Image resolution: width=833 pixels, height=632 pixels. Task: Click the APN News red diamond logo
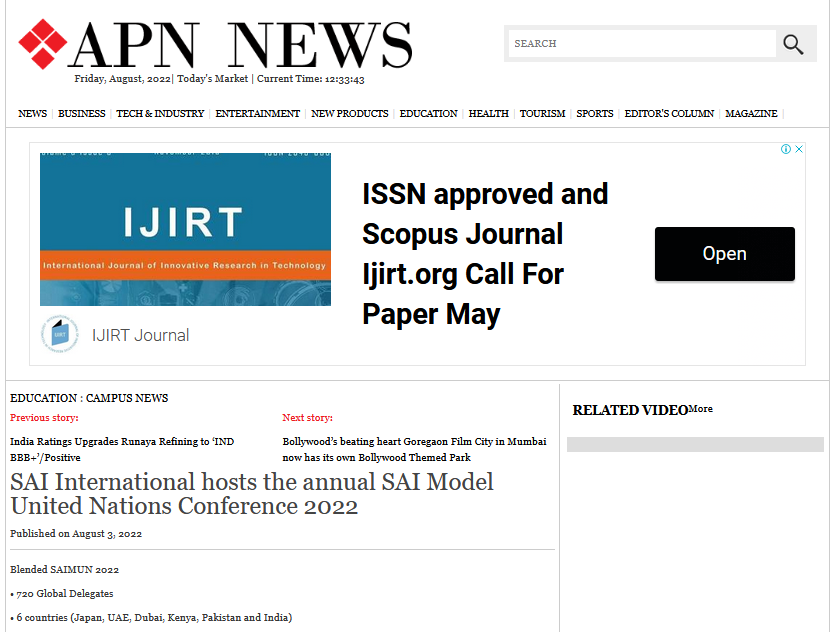pyautogui.click(x=42, y=44)
